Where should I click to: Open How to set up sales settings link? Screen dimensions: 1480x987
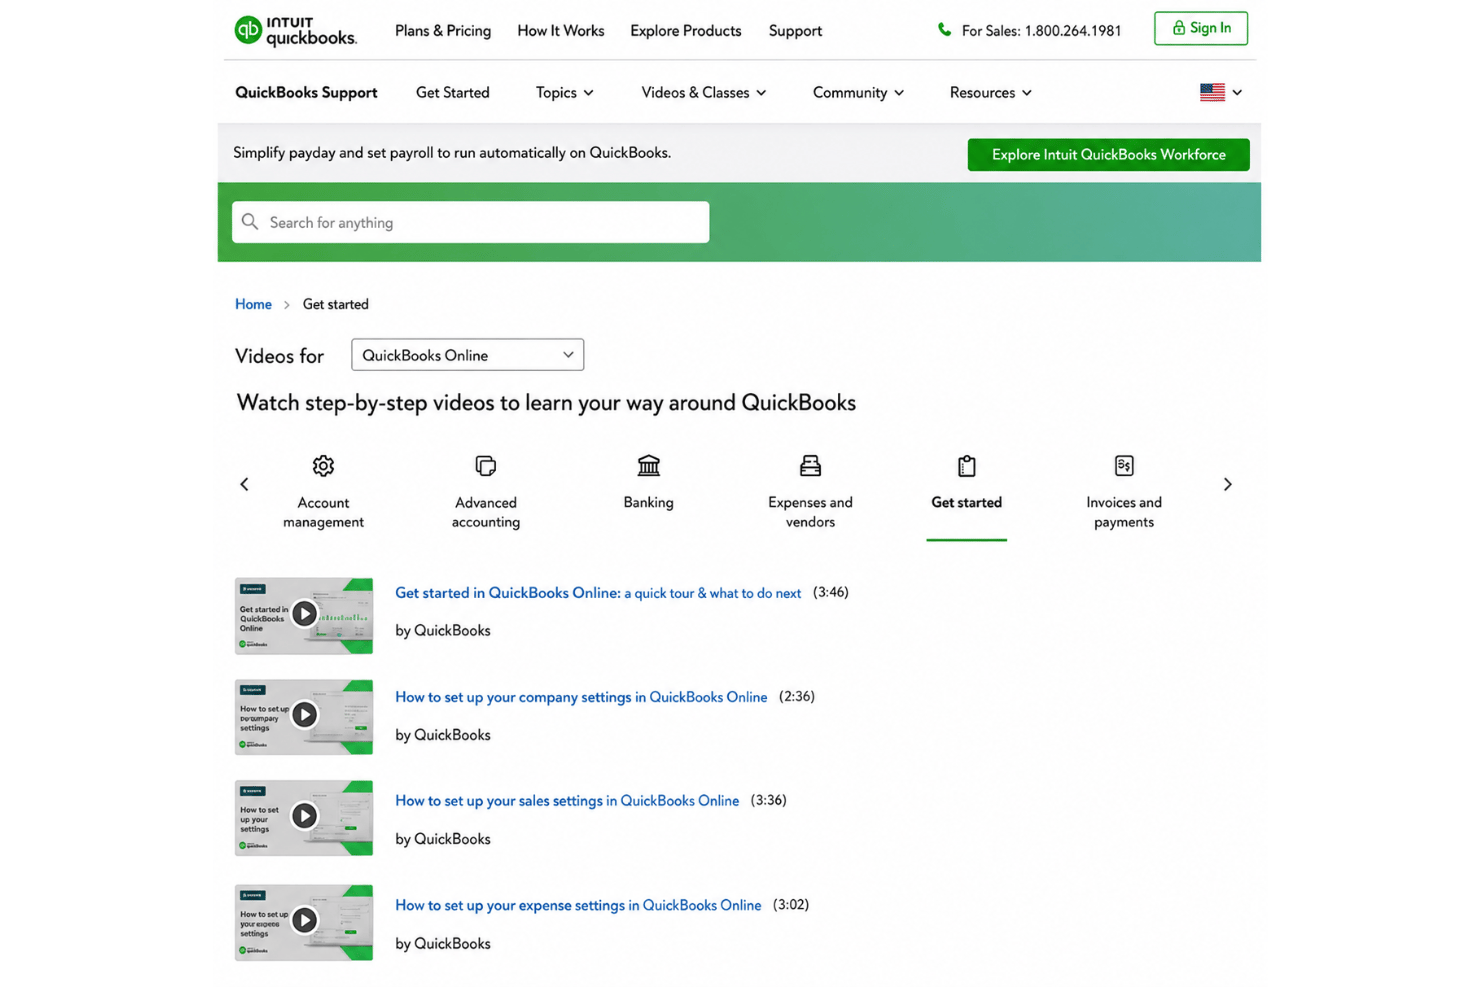567,801
